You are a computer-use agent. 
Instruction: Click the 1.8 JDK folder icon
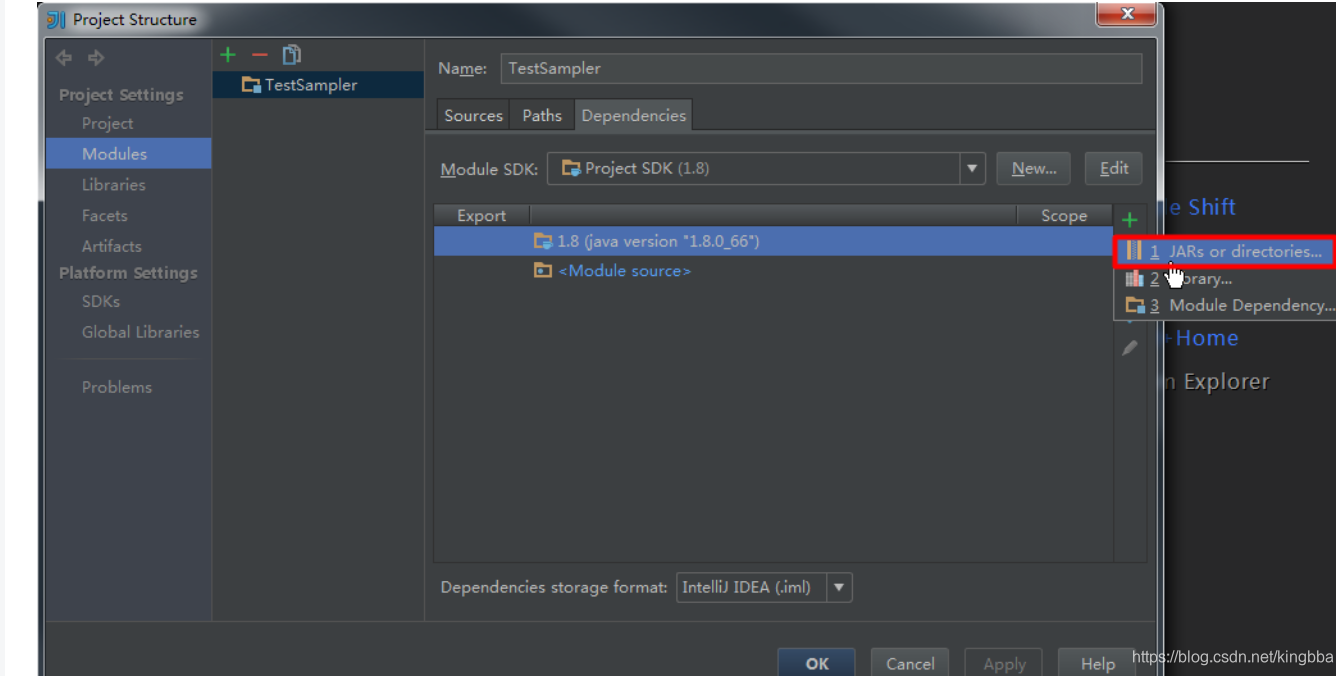pyautogui.click(x=543, y=241)
